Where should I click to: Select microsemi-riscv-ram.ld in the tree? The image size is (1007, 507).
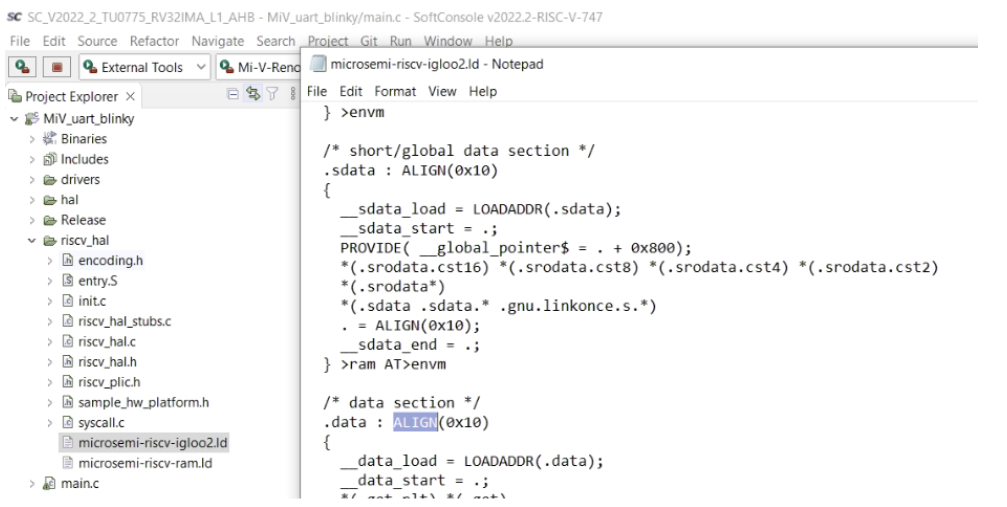point(145,463)
